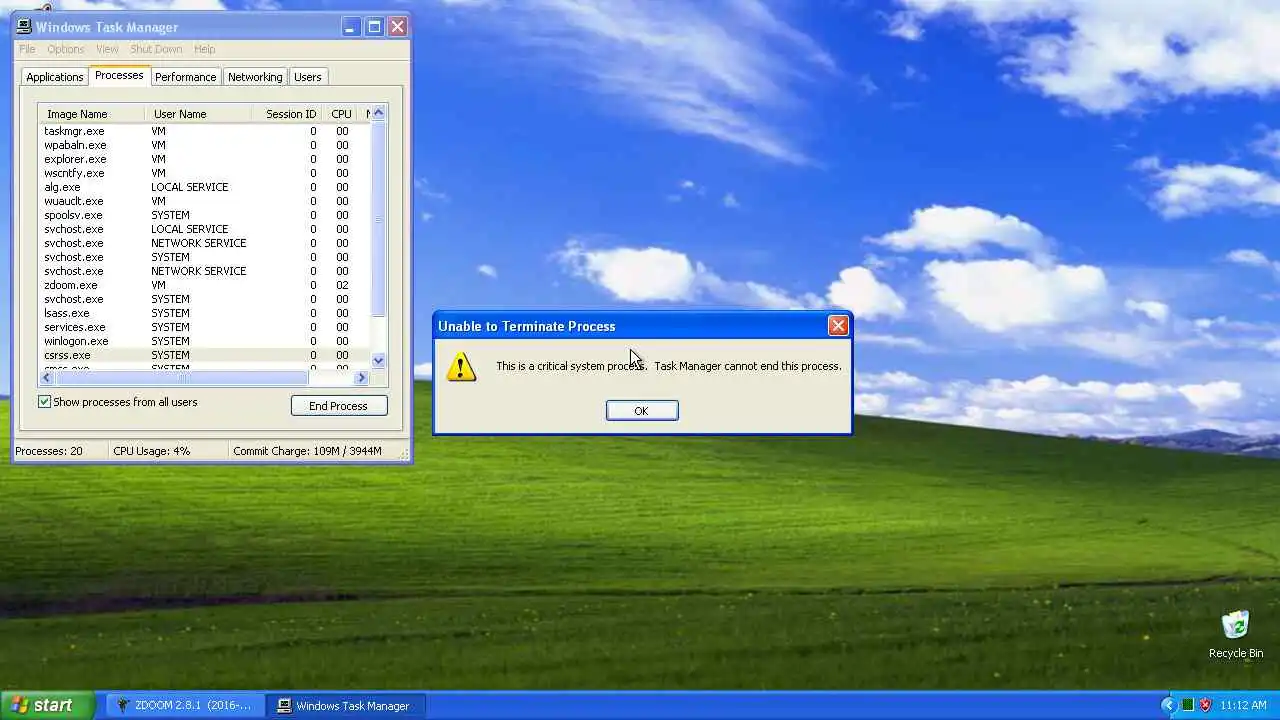
Task: Sort processes by CPU column header
Action: point(342,114)
